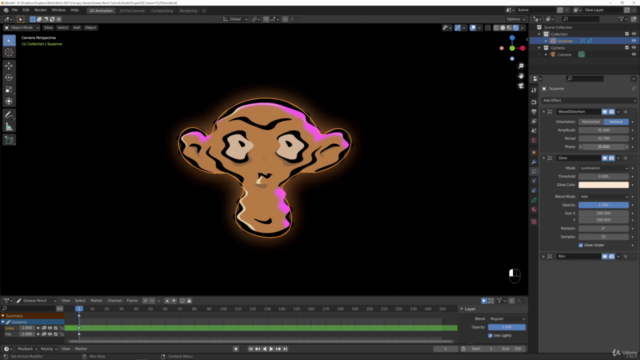Select the Transform tool
Image resolution: width=640 pixels, height=360 pixels.
[x=9, y=101]
